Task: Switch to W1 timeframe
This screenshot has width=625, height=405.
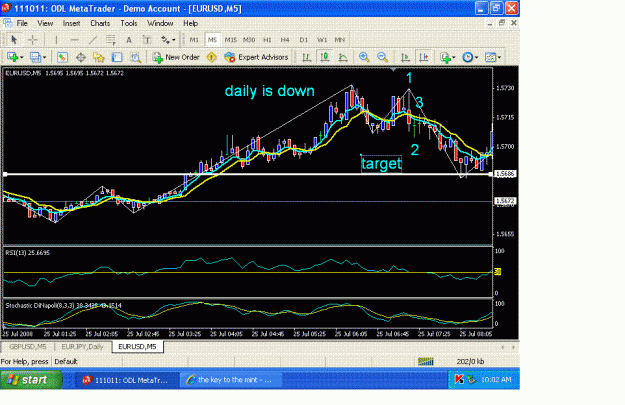Action: [x=322, y=39]
